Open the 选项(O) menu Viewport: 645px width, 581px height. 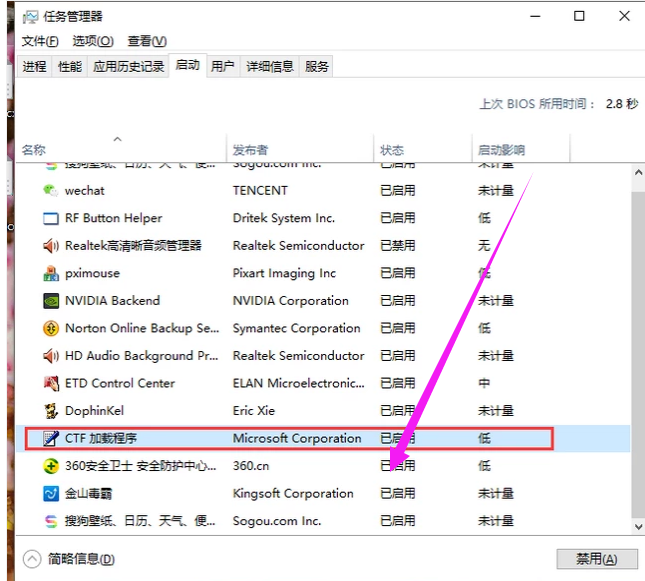[x=93, y=41]
